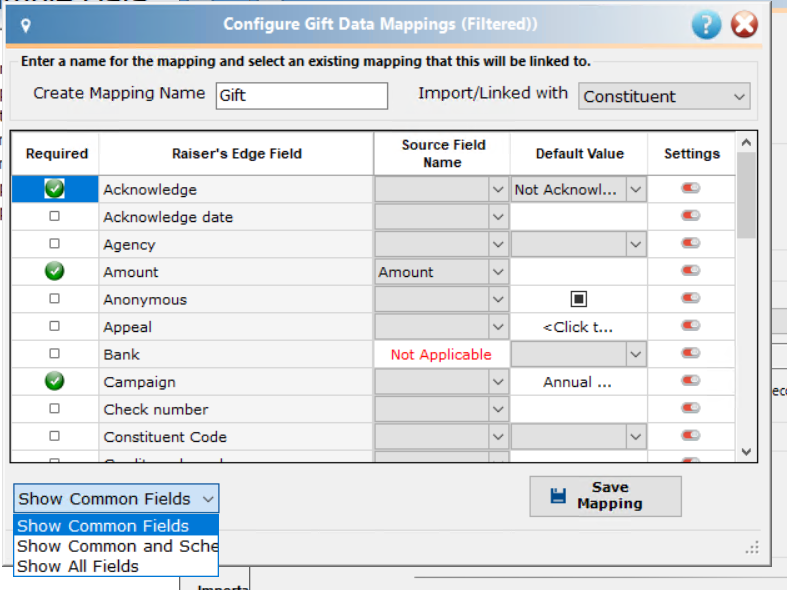Check Required box for Constituent Code
This screenshot has width=787, height=590.
(54, 436)
